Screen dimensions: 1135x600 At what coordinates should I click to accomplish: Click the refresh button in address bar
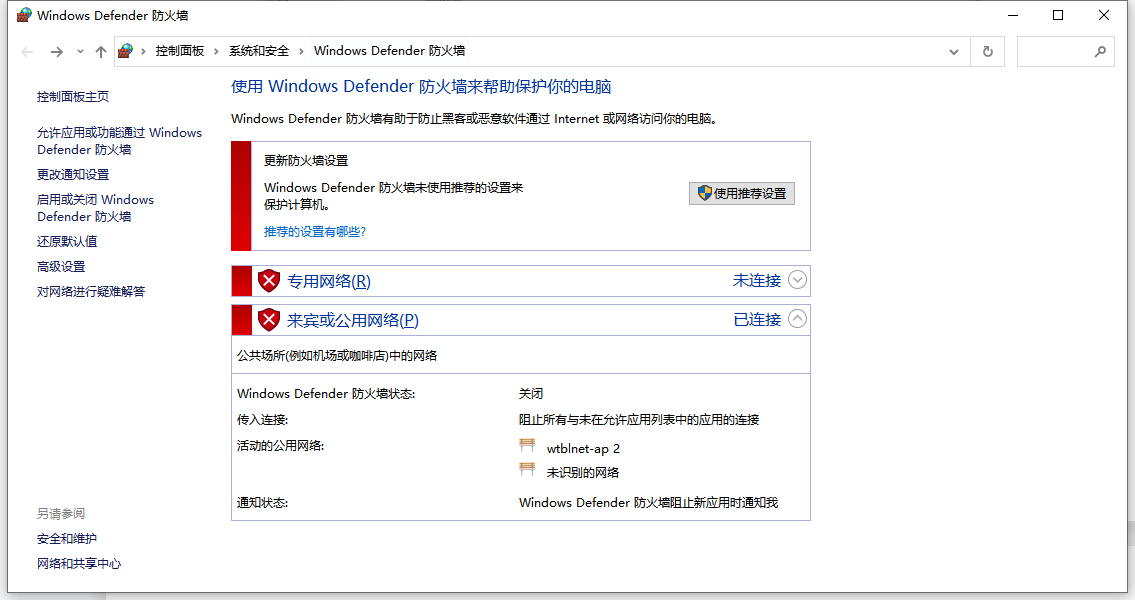pos(988,51)
